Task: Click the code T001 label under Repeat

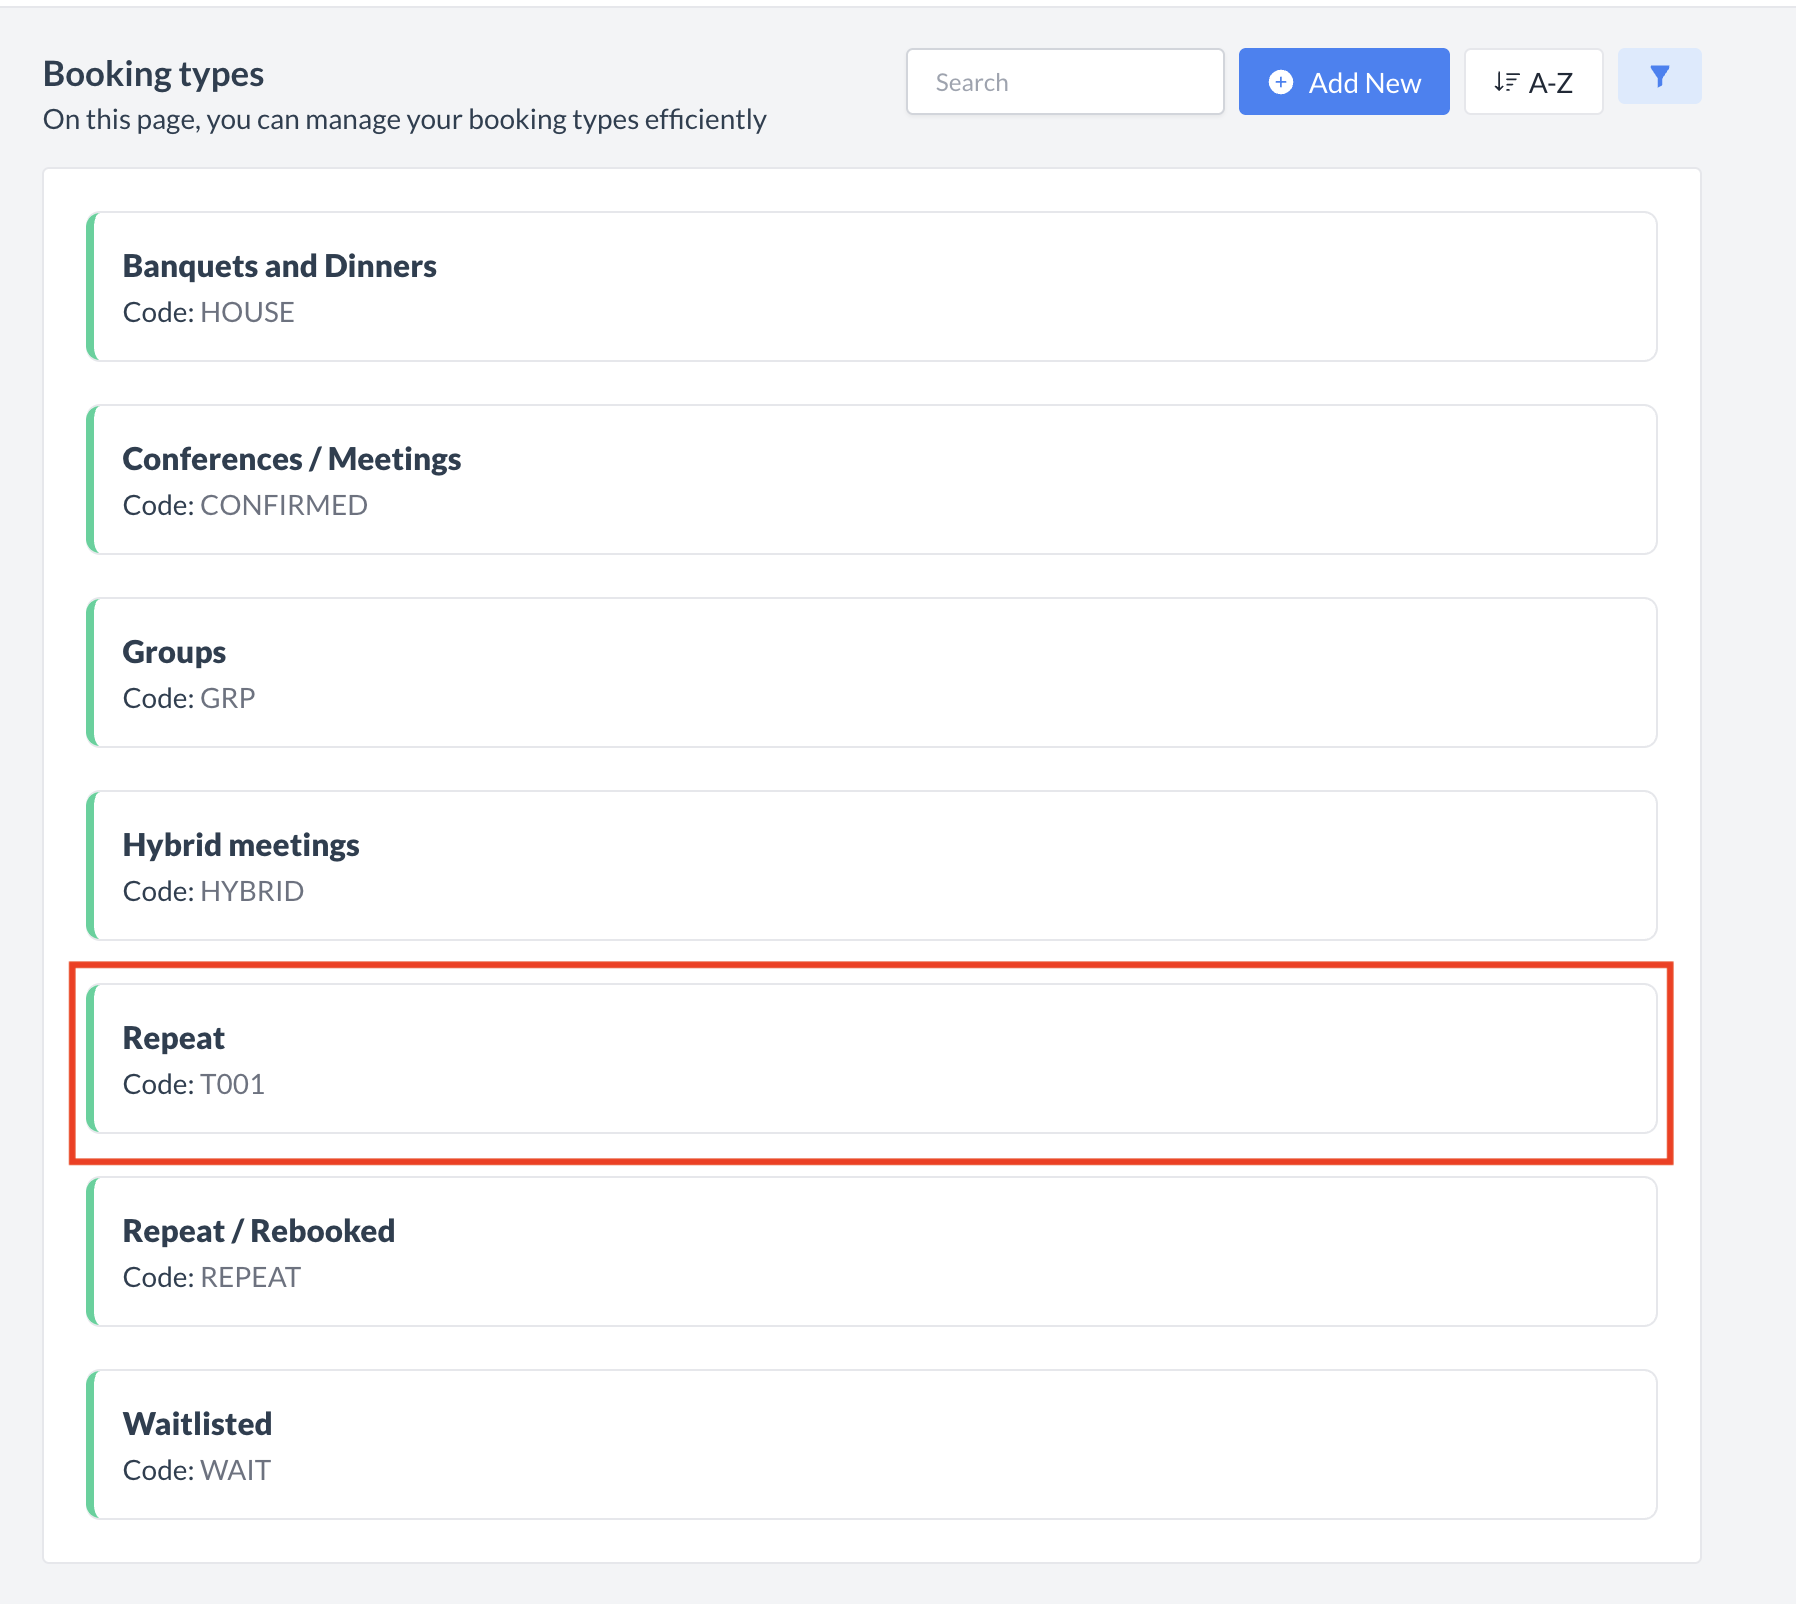Action: click(194, 1083)
